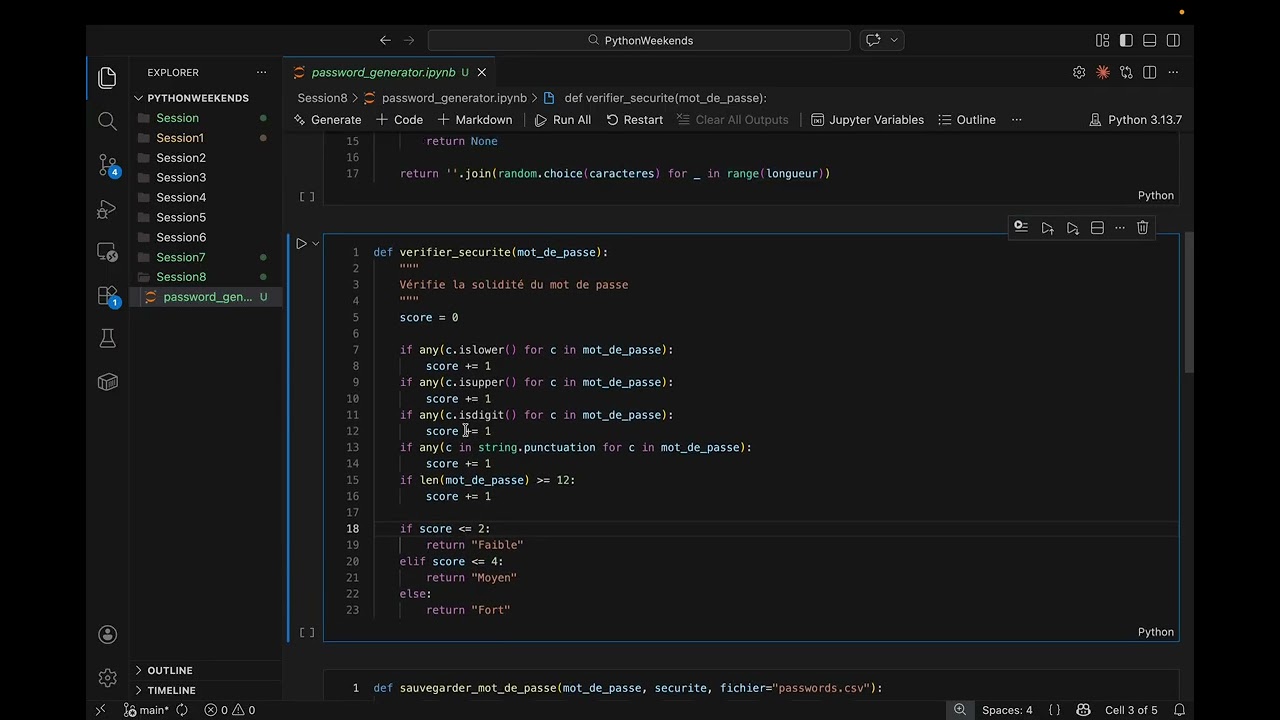Open the cube-shaped view in activity bar
This screenshot has width=1280, height=720.
coord(107,382)
